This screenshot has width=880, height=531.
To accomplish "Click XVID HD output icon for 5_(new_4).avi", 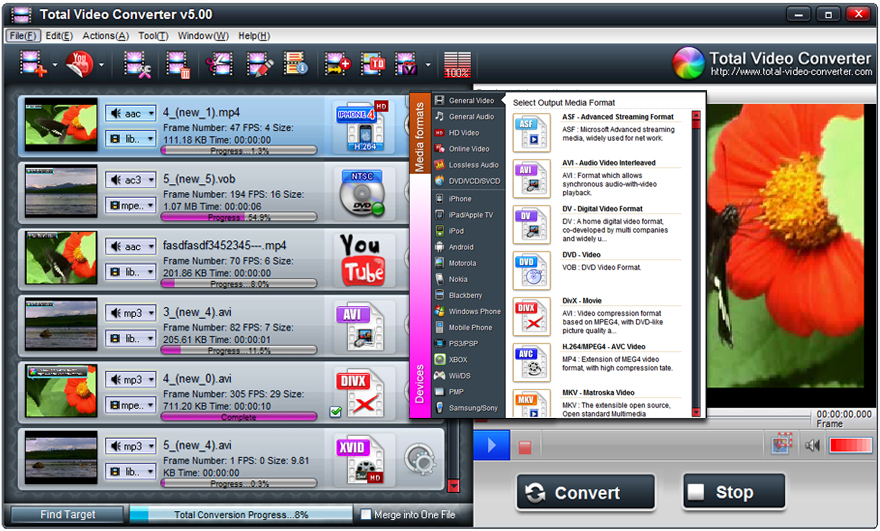I will click(360, 459).
